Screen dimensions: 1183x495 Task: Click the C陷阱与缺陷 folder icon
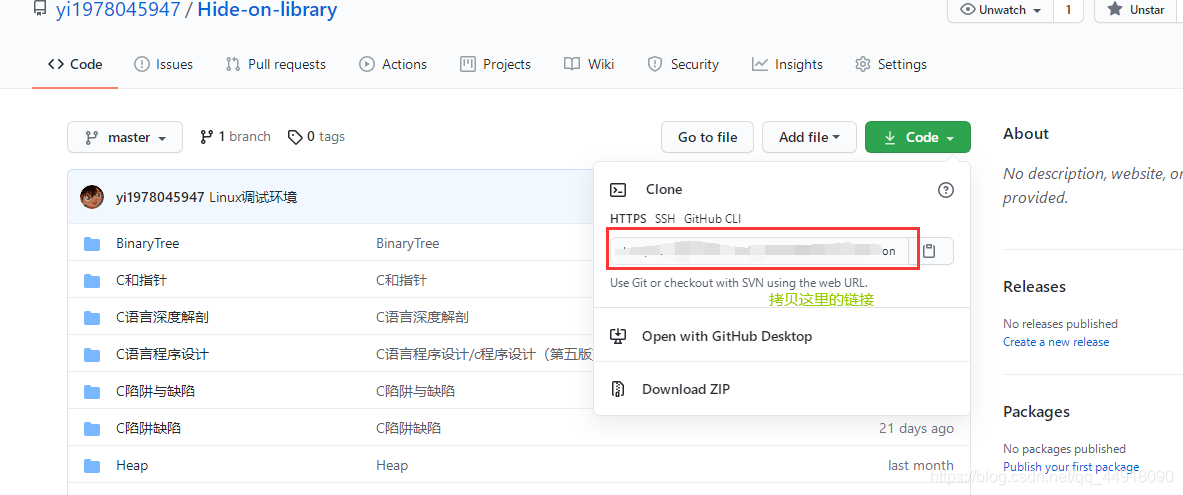pyautogui.click(x=92, y=392)
